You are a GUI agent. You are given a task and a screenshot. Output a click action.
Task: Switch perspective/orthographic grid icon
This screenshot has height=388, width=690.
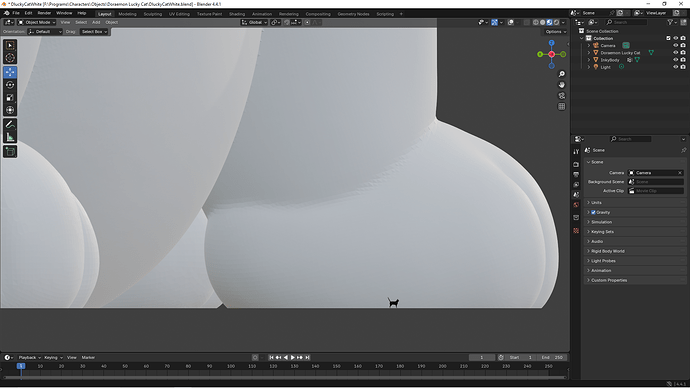[562, 106]
